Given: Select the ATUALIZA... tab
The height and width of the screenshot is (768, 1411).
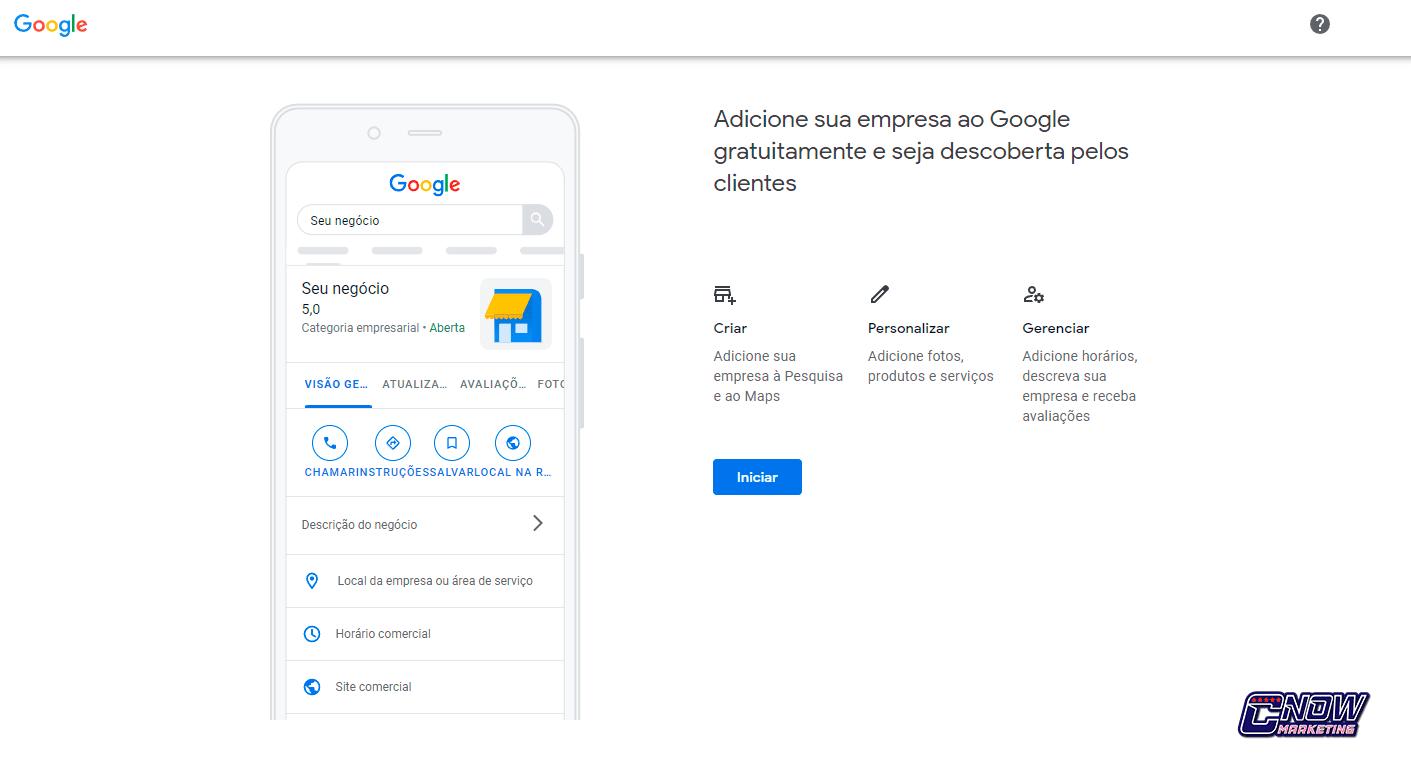Looking at the screenshot, I should click(415, 384).
